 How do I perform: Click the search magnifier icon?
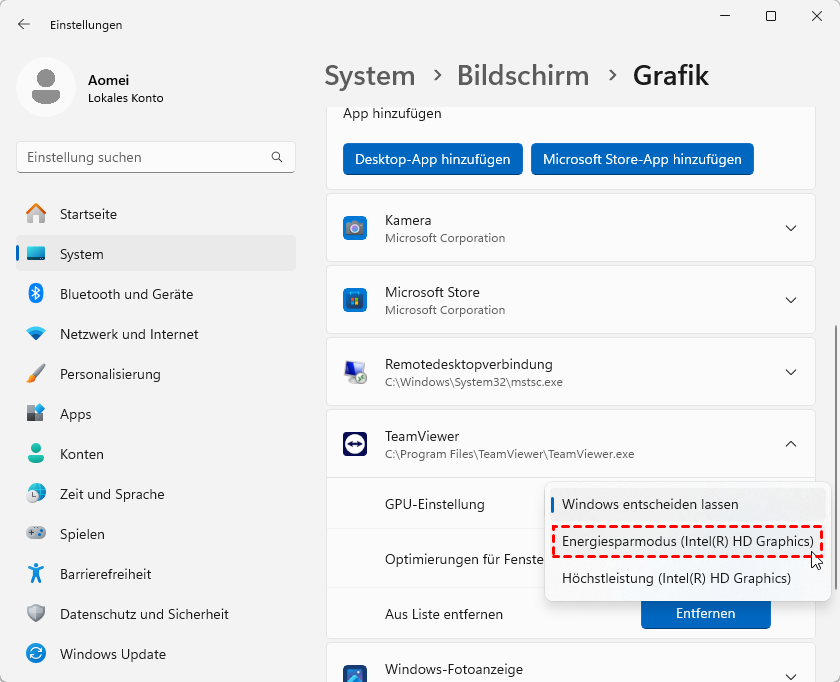[277, 157]
